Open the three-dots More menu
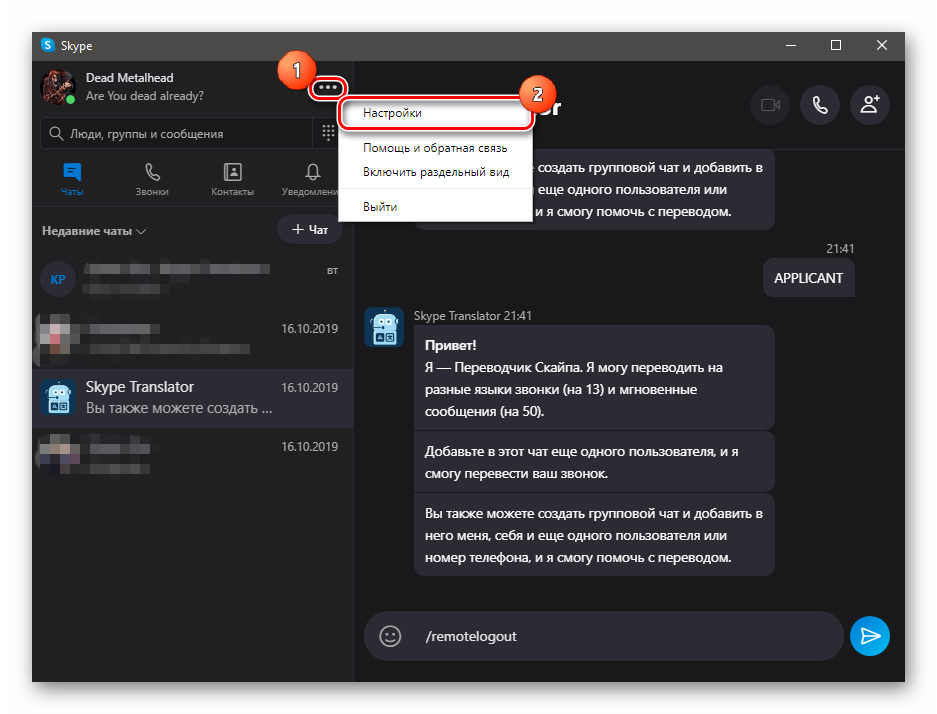The height and width of the screenshot is (714, 937). coord(327,88)
